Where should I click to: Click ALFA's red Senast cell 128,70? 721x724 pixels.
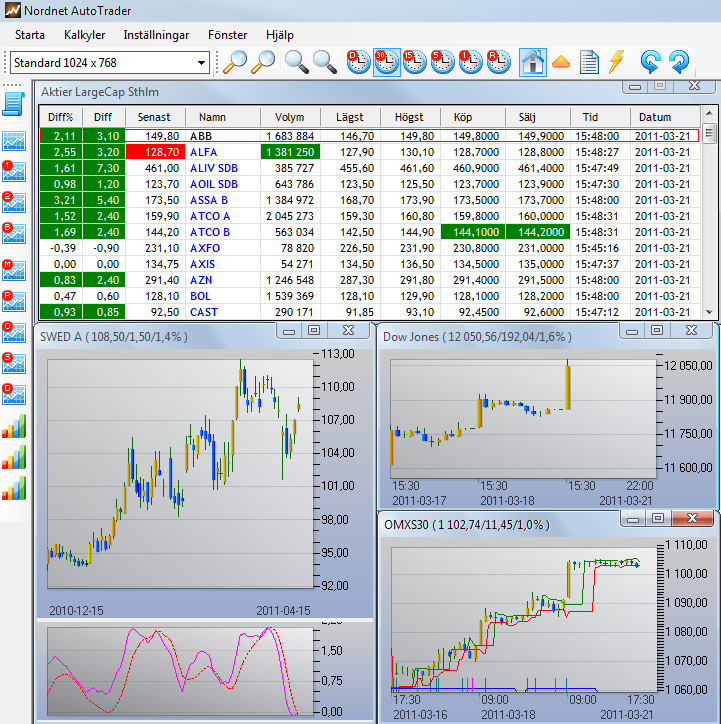point(155,152)
